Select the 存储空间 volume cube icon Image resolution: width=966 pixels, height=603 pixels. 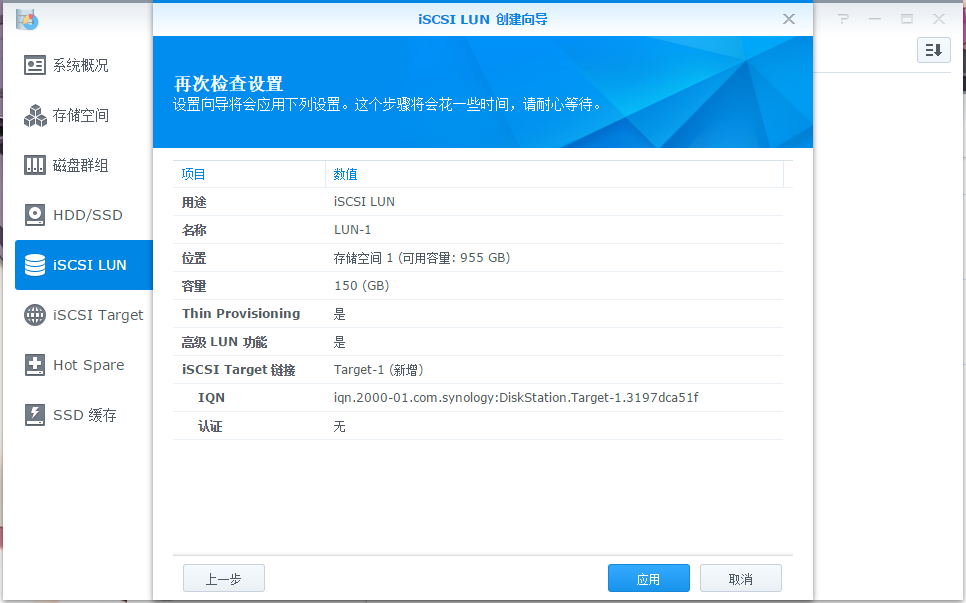pyautogui.click(x=36, y=116)
